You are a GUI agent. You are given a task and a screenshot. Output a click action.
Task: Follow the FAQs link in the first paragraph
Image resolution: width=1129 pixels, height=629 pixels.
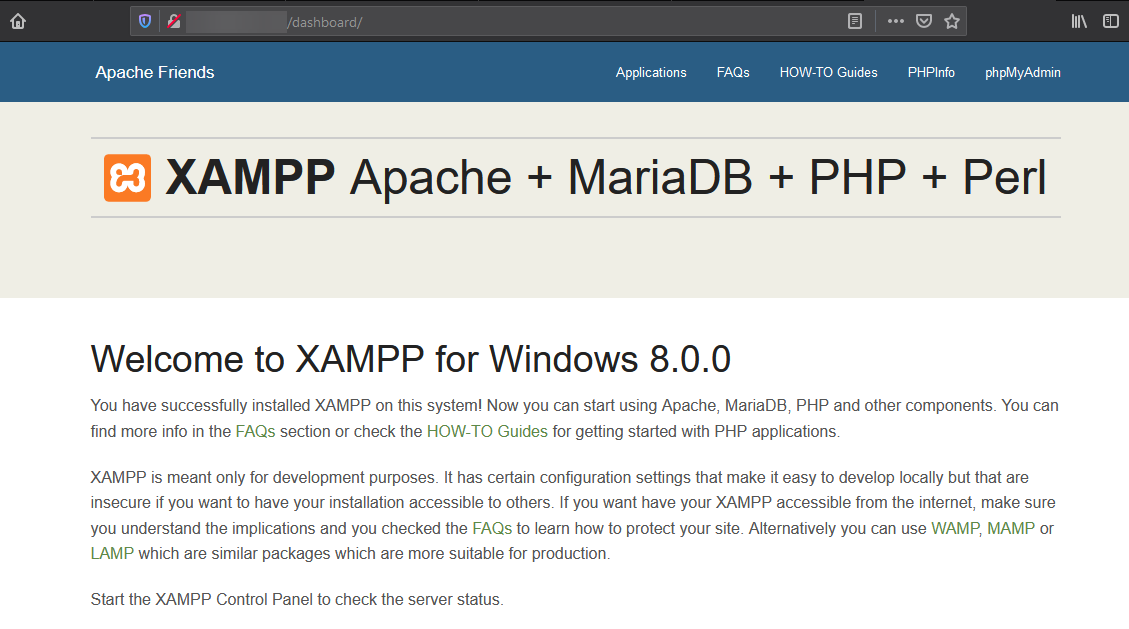click(x=256, y=432)
